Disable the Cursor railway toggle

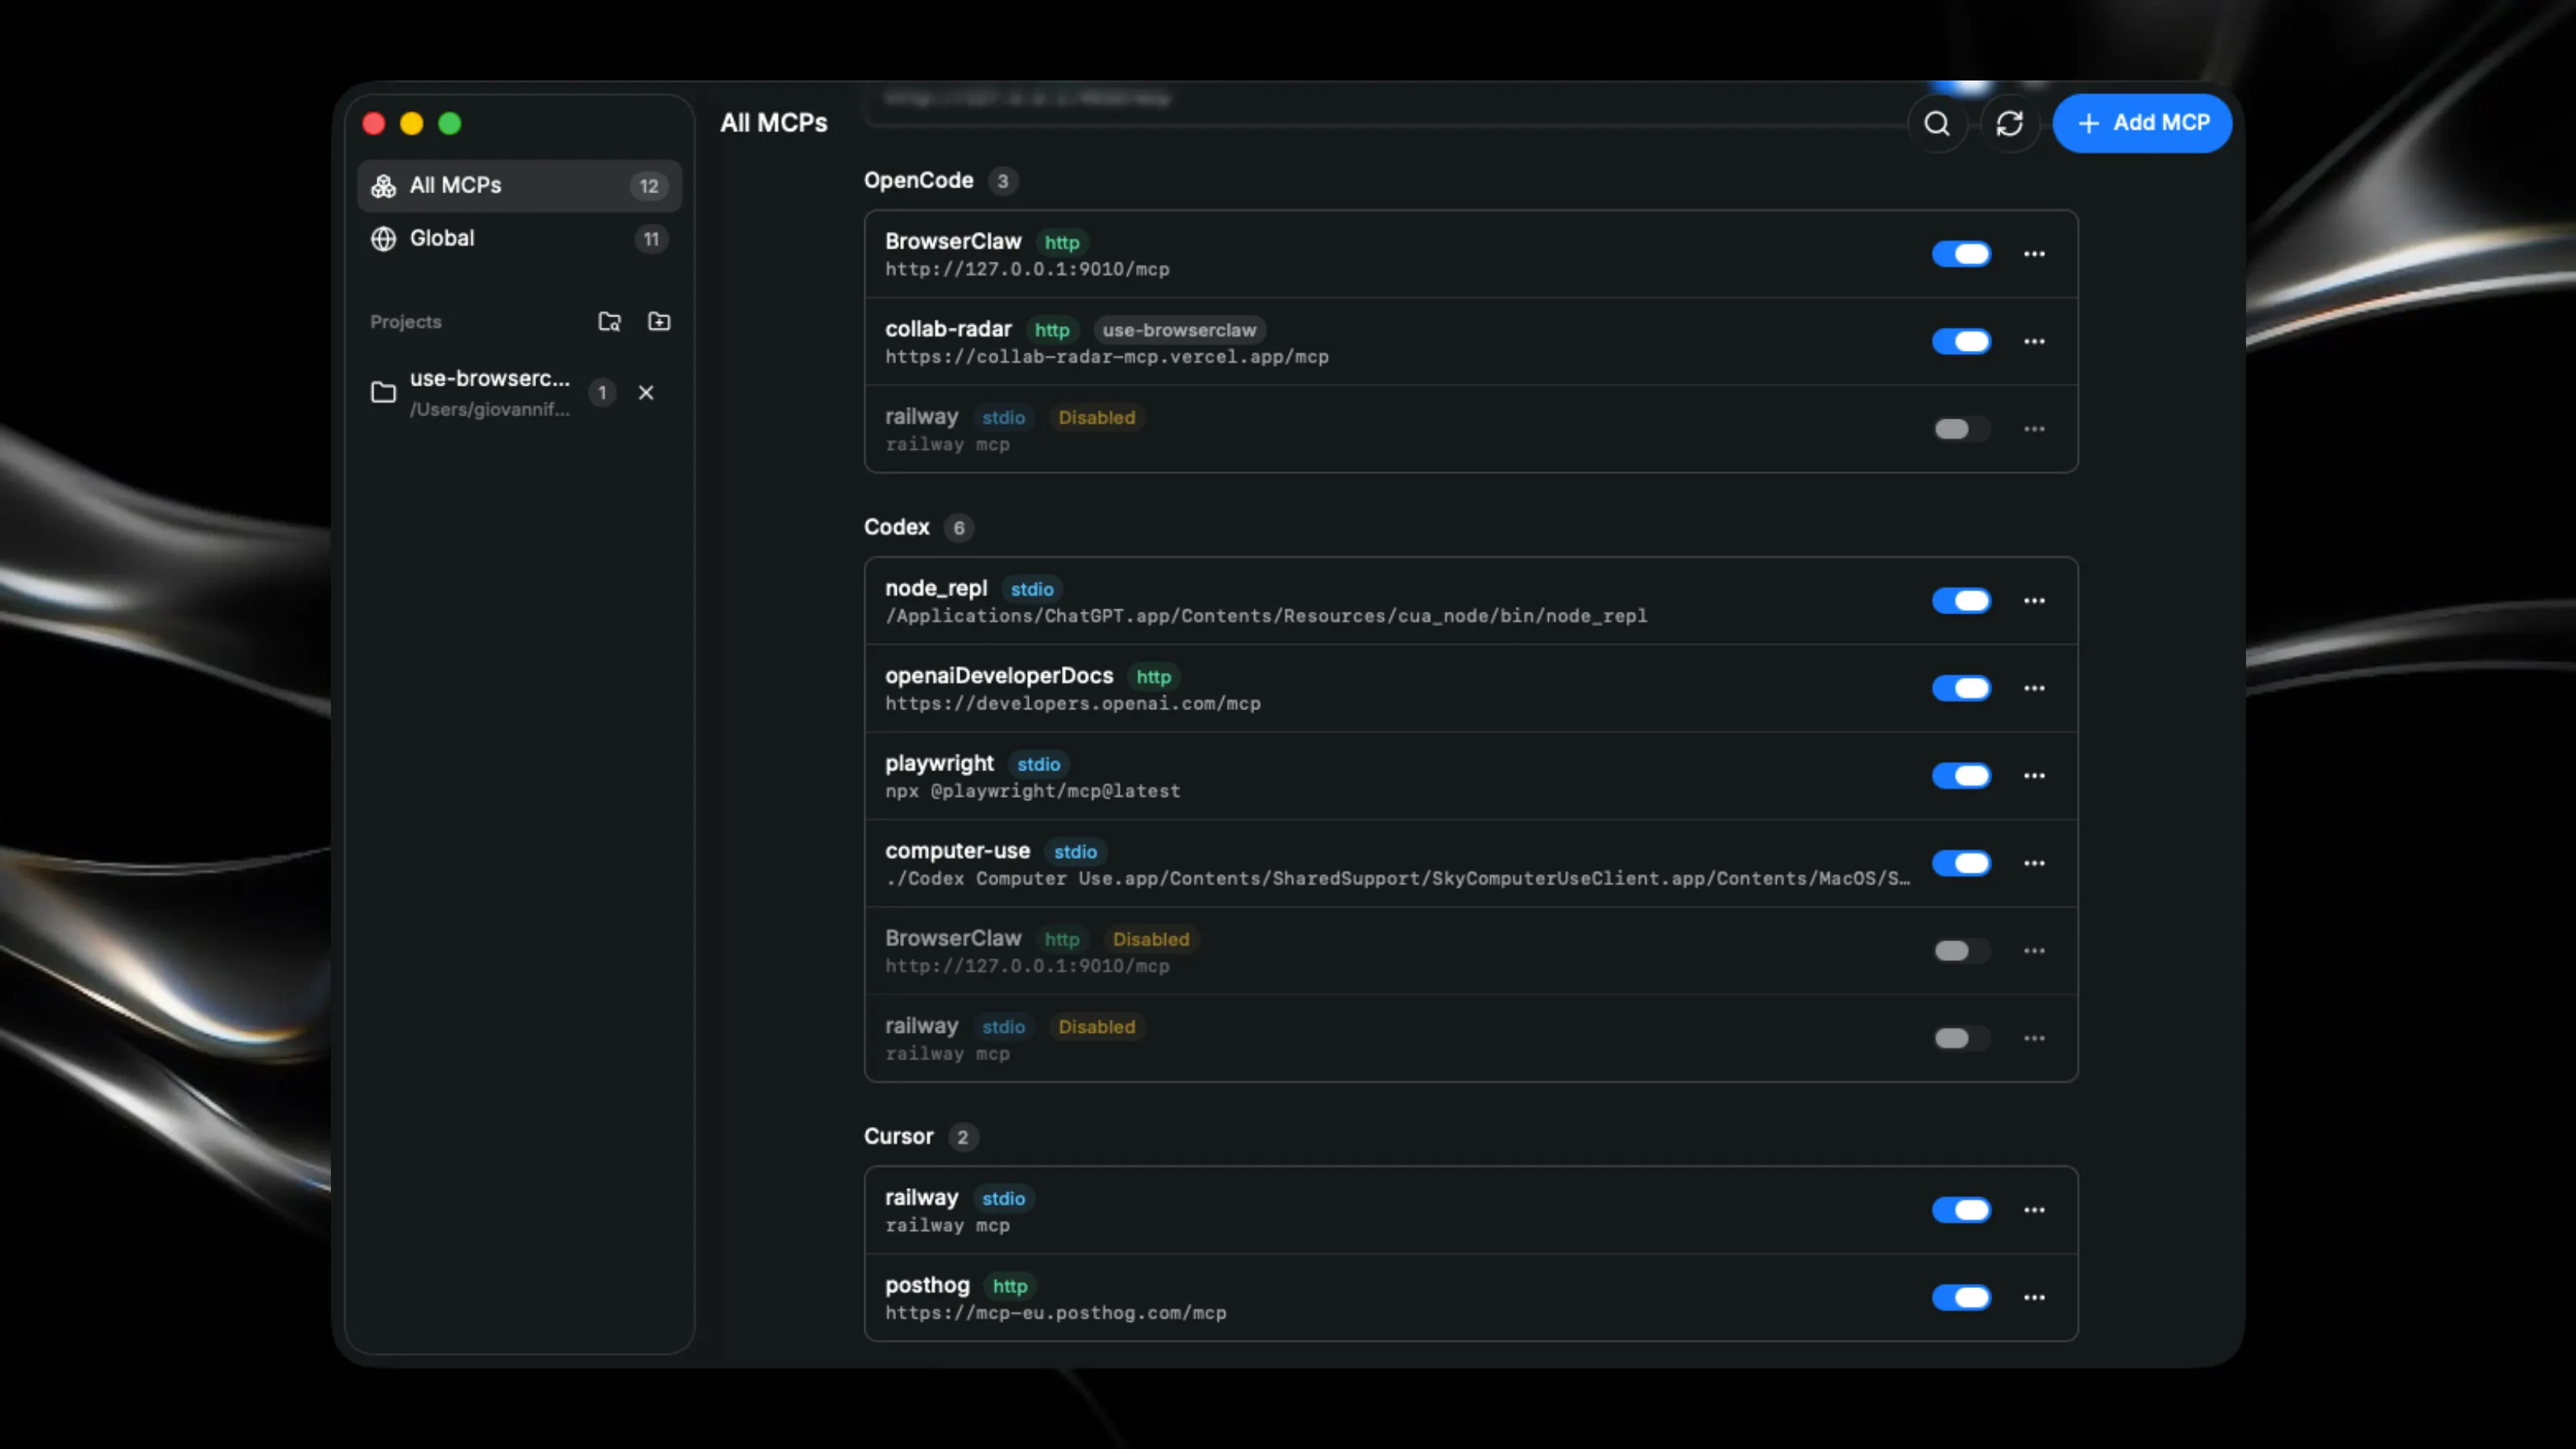pos(1961,1210)
